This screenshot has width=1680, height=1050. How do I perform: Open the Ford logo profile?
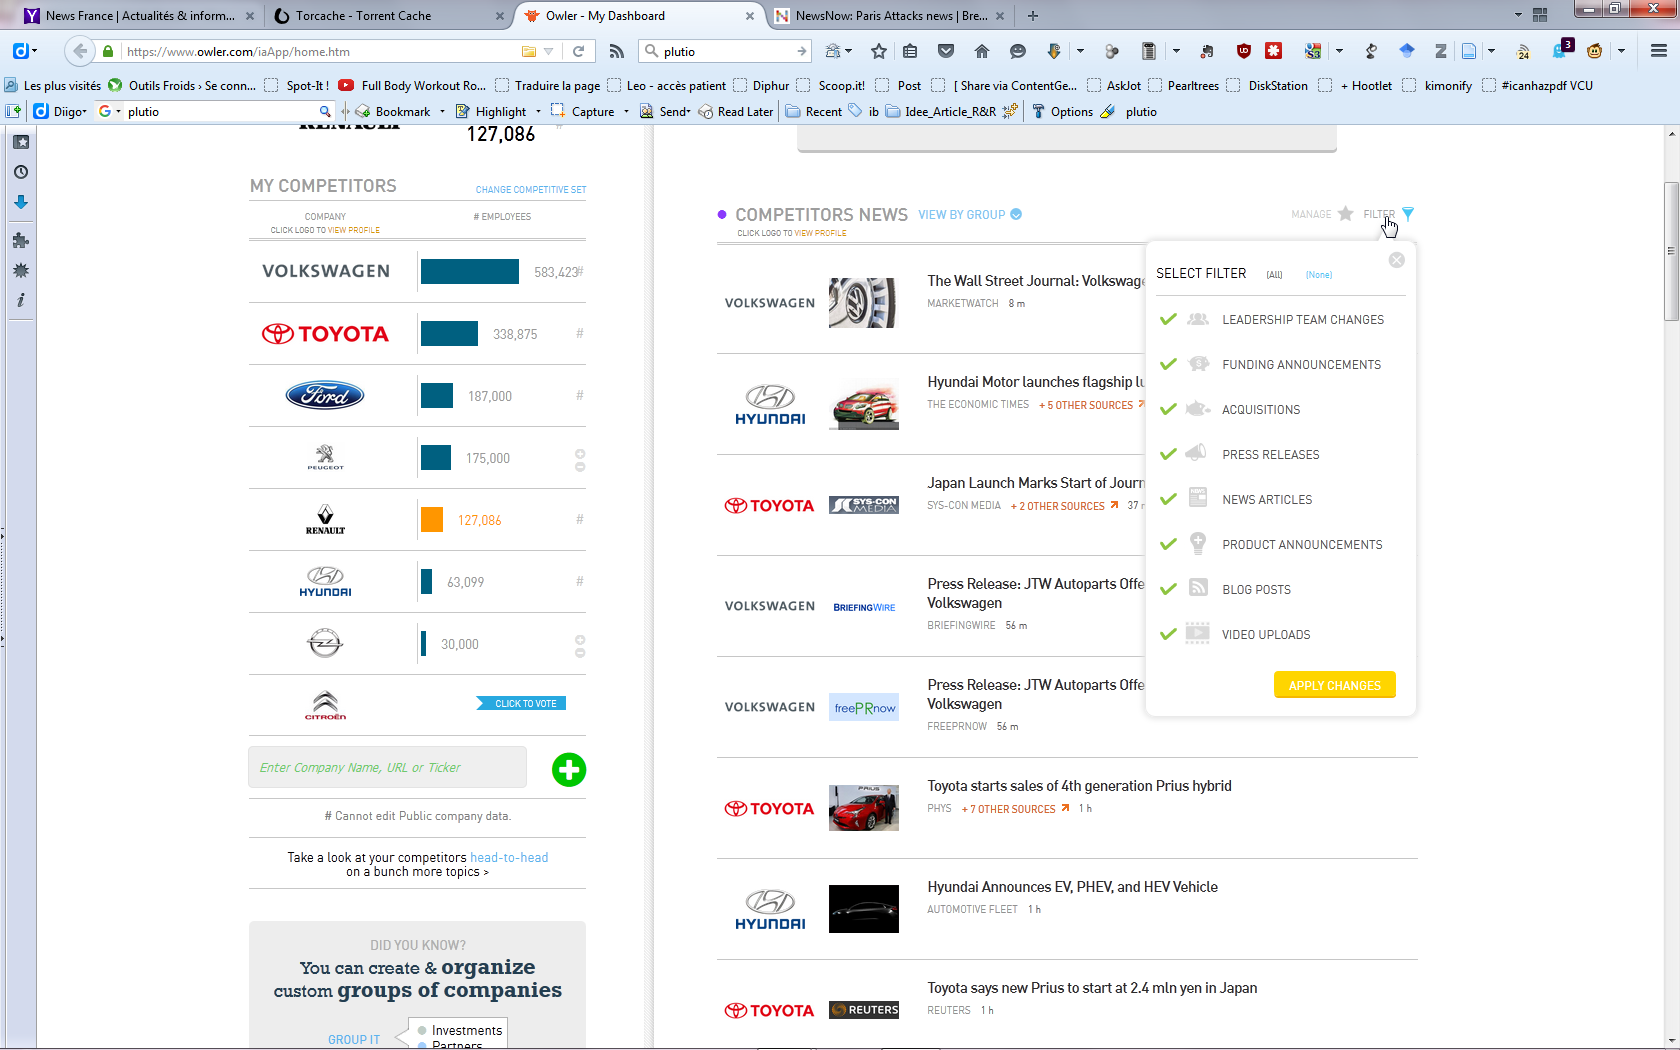[x=325, y=396]
